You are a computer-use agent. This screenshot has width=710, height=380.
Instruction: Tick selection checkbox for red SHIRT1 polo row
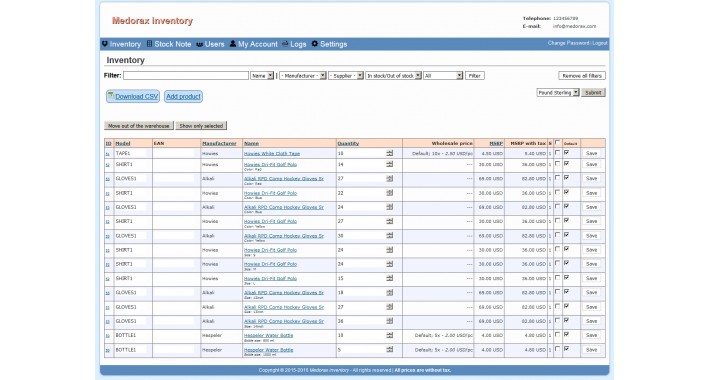[557, 164]
